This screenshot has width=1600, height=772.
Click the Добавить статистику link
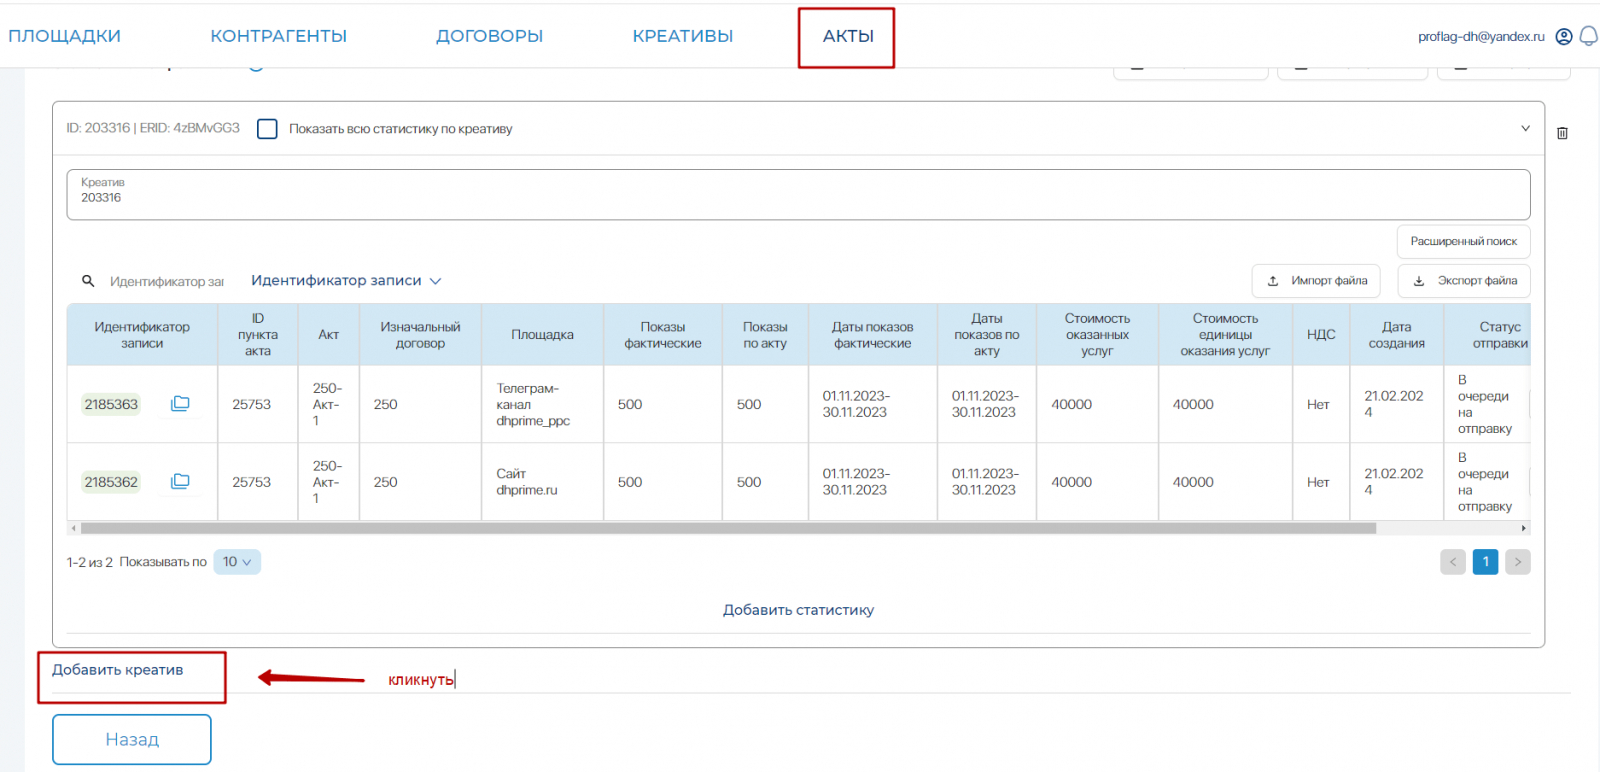click(798, 610)
